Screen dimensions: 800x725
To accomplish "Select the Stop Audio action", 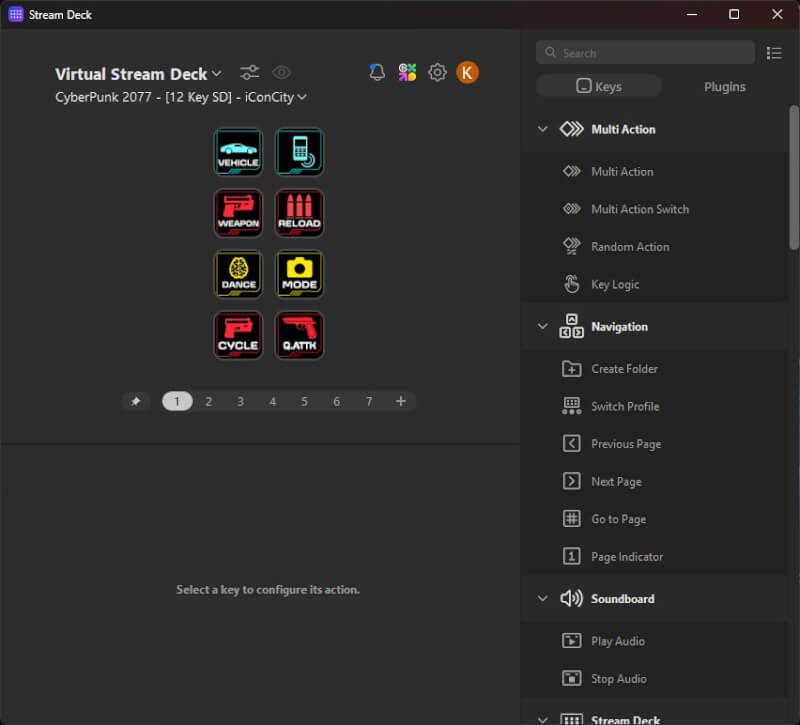I will click(x=655, y=679).
